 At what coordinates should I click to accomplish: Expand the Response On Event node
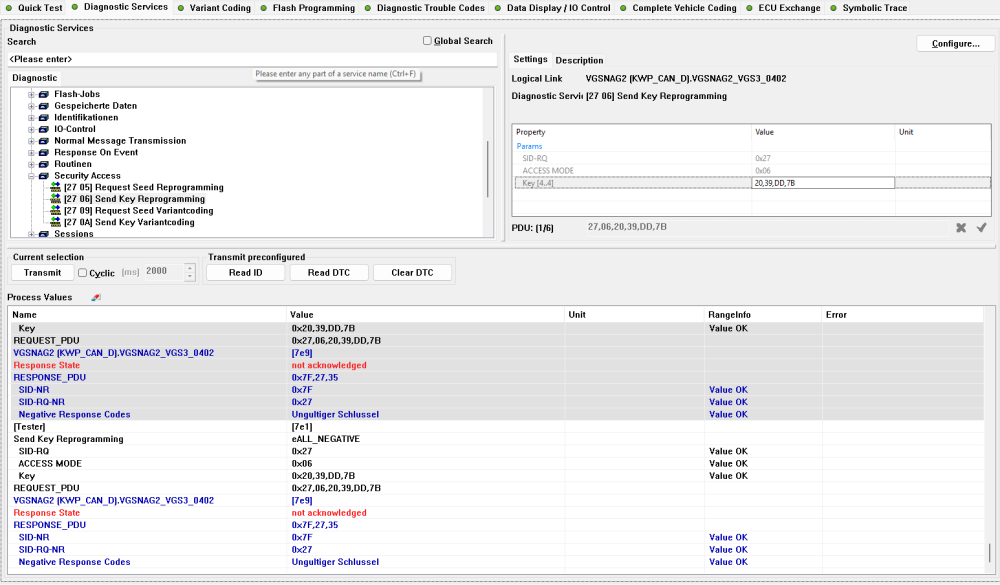31,152
